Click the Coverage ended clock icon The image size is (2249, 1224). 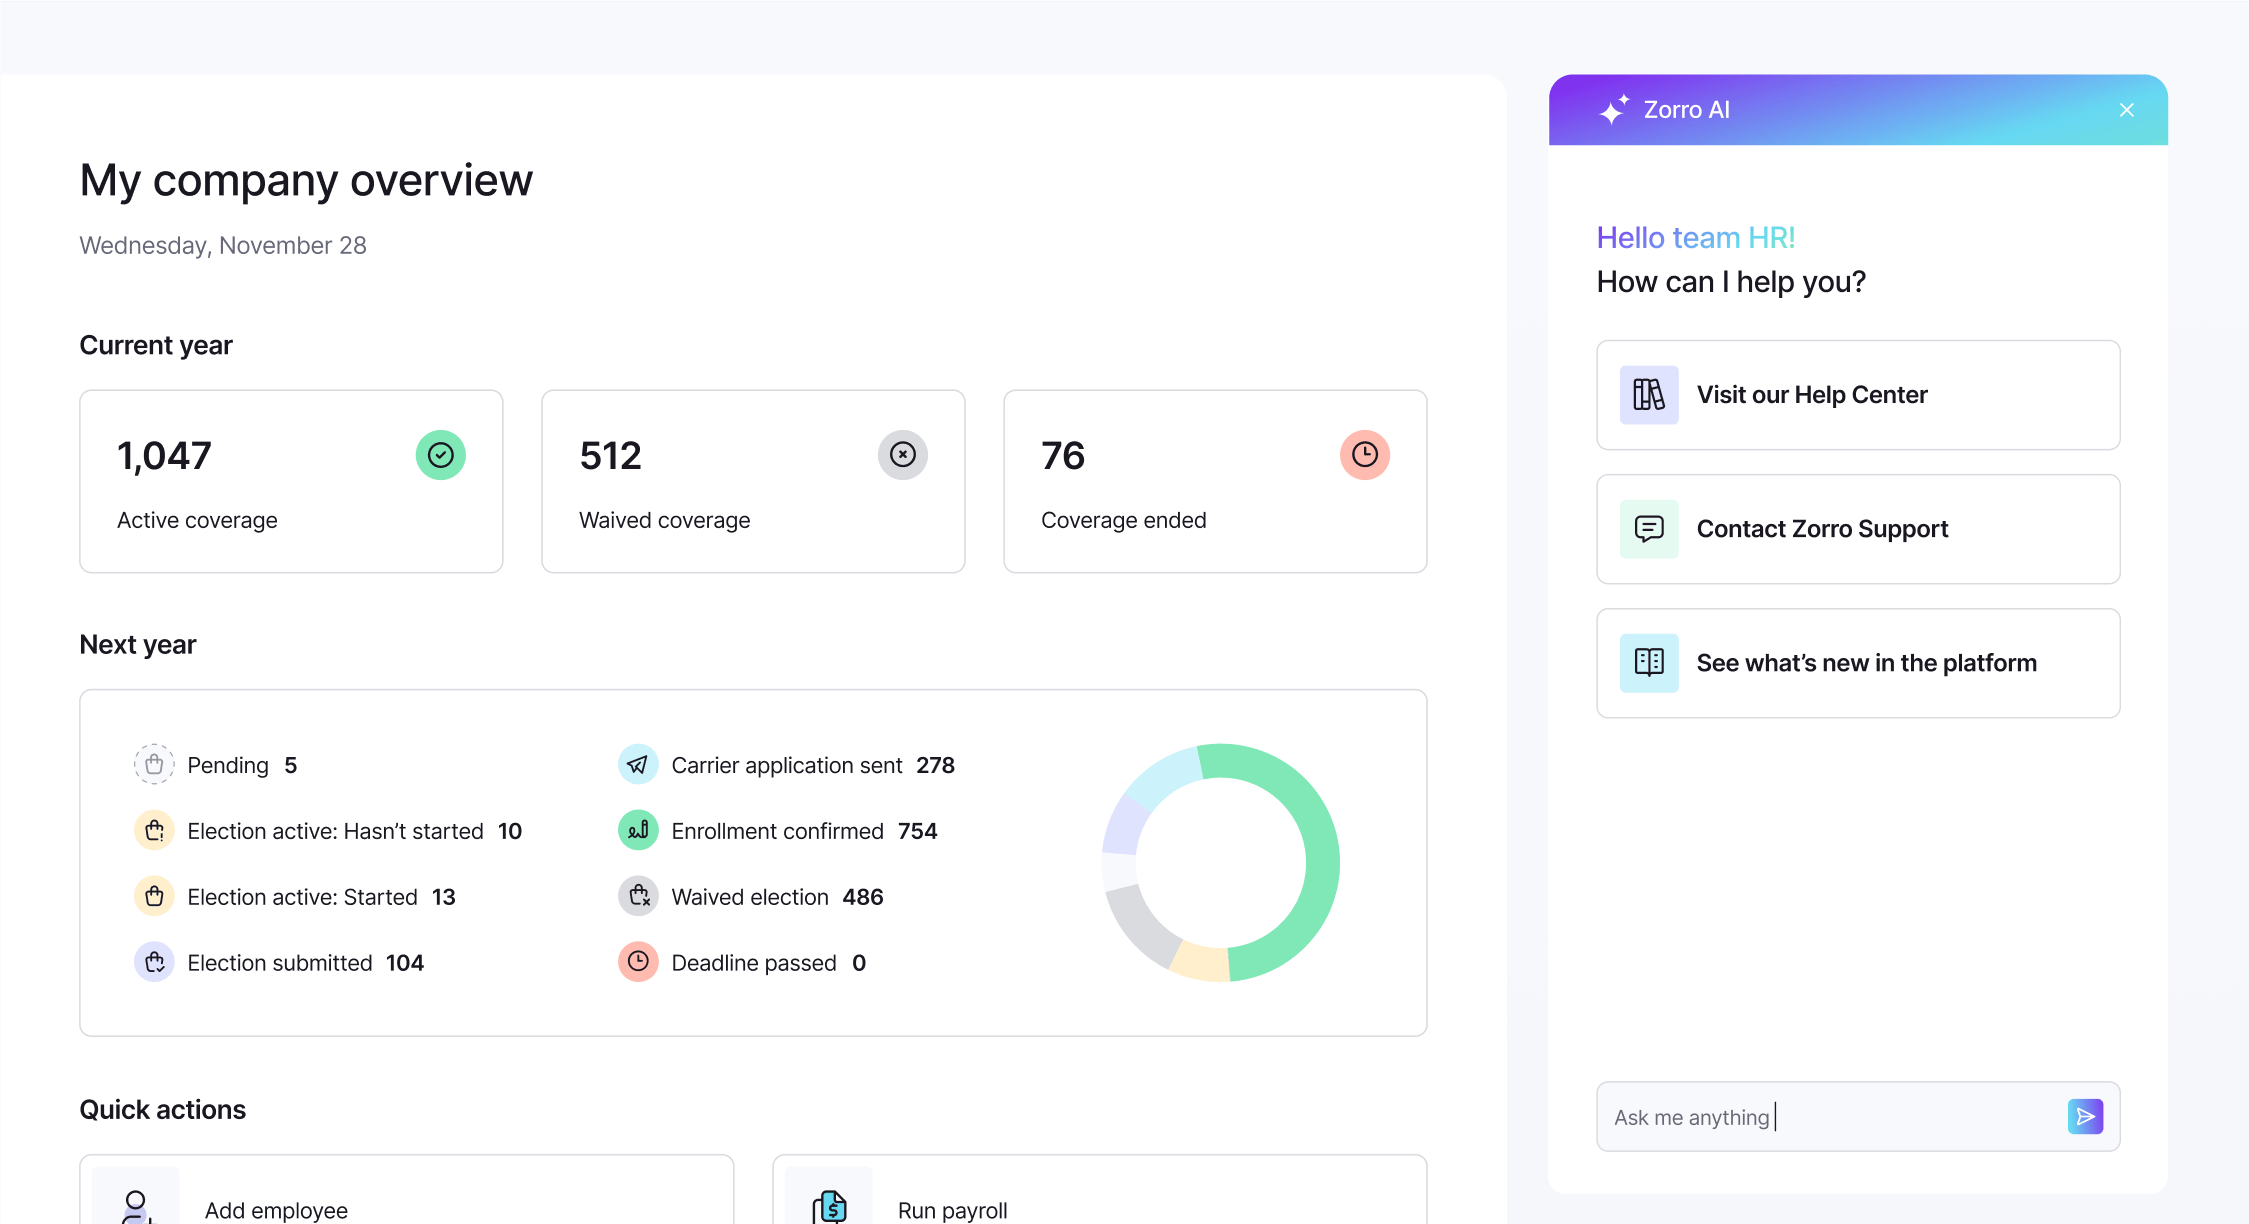(x=1364, y=455)
